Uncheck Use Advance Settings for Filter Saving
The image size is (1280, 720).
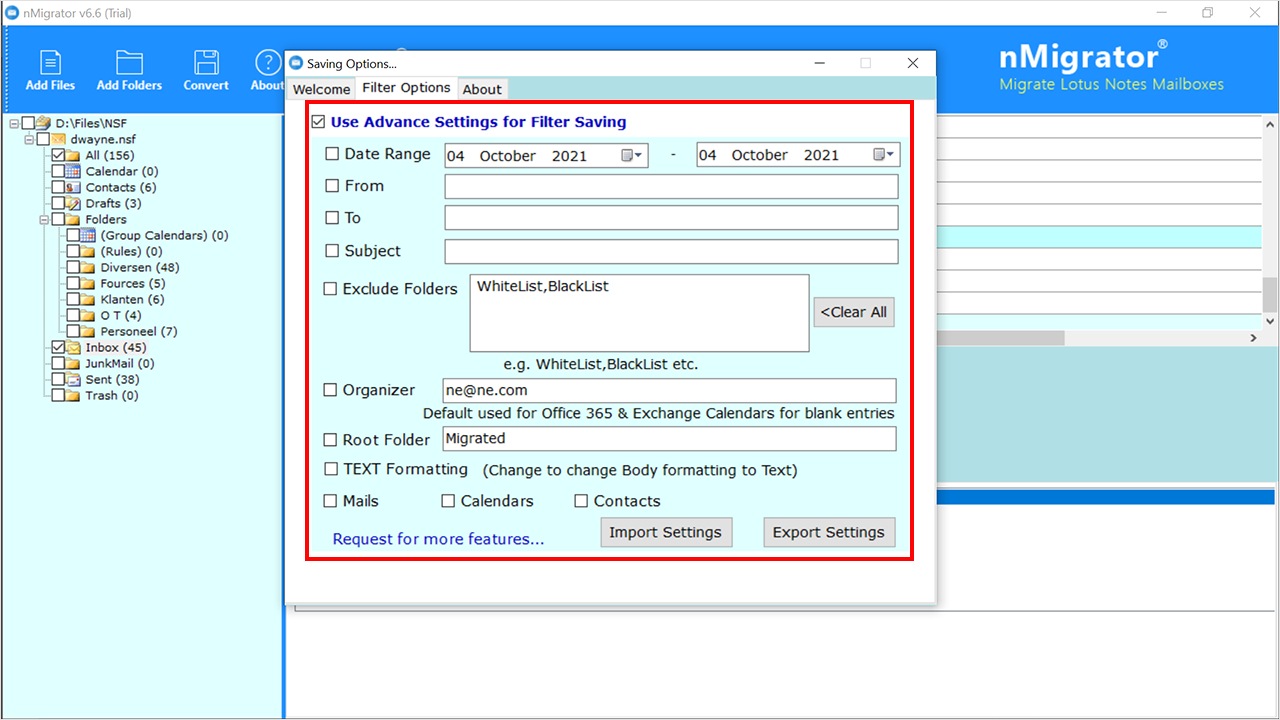pos(318,122)
